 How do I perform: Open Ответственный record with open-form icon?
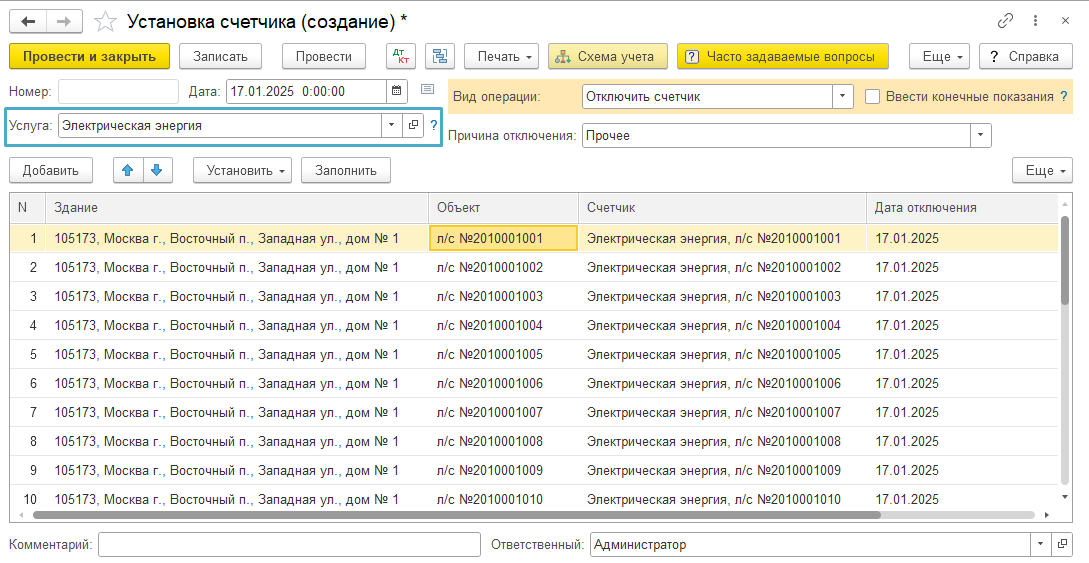[1062, 544]
